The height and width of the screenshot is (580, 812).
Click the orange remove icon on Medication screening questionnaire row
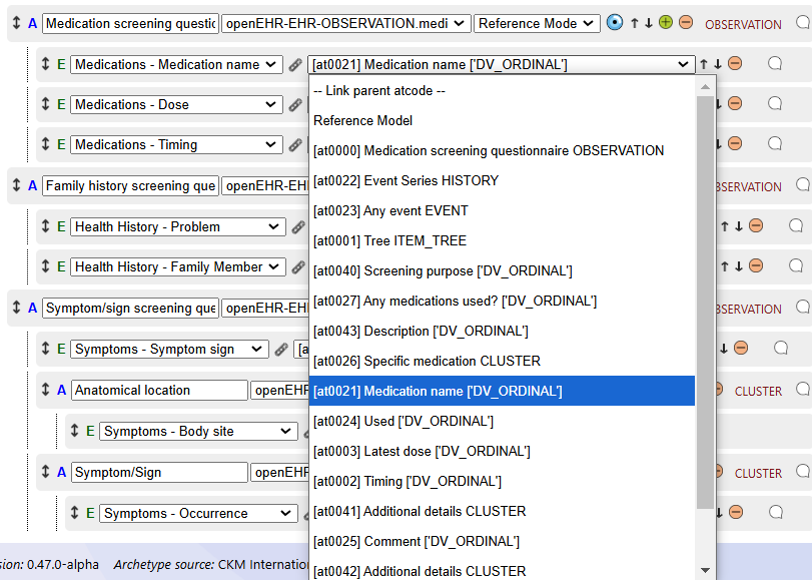tap(685, 23)
